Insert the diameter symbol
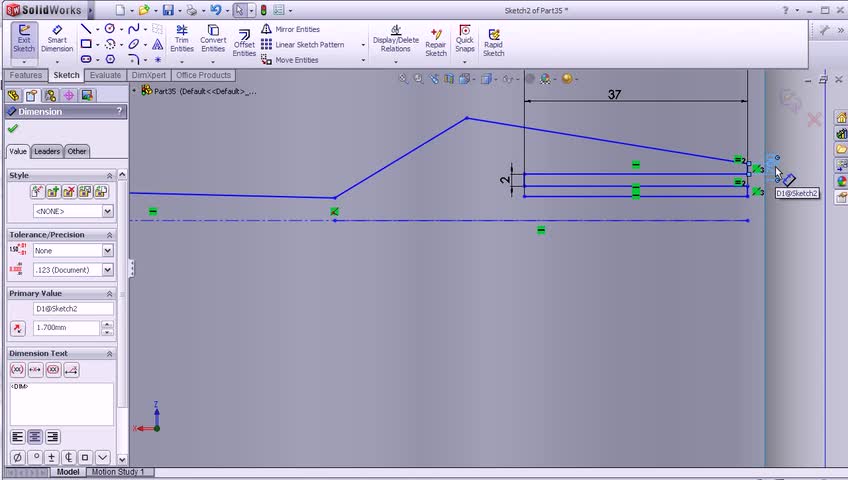This screenshot has width=848, height=480. 17,458
